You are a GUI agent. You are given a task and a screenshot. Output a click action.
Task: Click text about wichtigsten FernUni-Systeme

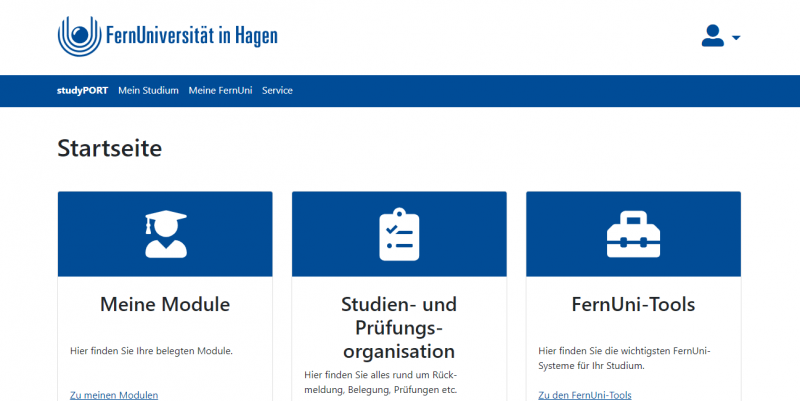point(624,358)
